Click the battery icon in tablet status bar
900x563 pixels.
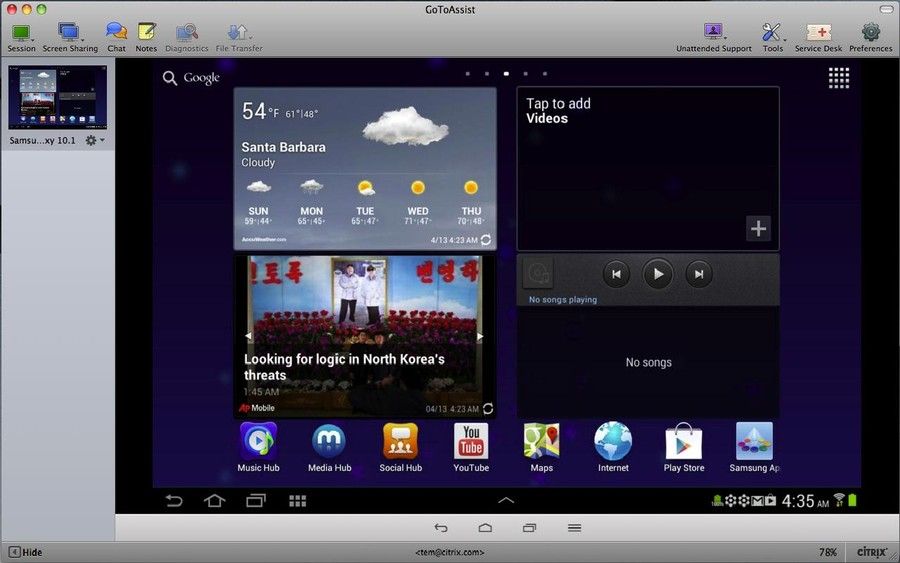click(x=852, y=500)
